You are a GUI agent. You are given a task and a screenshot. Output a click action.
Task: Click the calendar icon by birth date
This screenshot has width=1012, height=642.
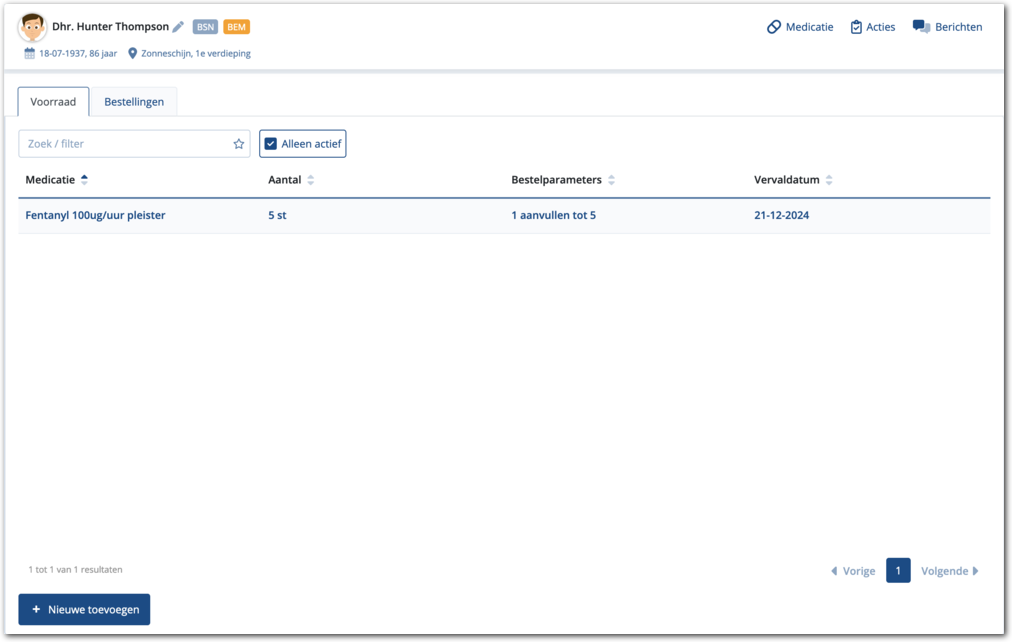point(30,54)
